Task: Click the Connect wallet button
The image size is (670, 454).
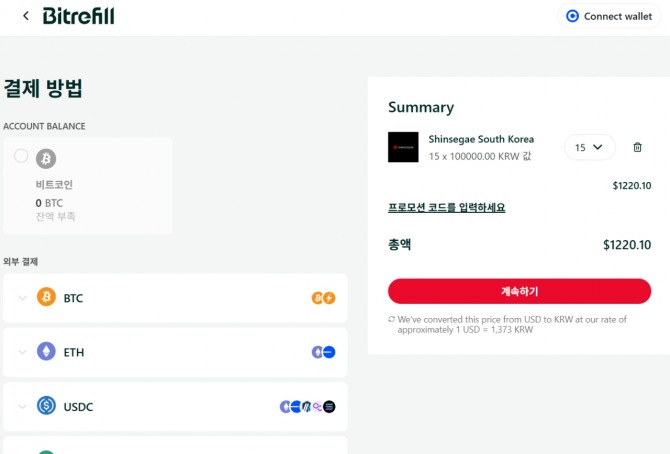Action: [x=608, y=16]
